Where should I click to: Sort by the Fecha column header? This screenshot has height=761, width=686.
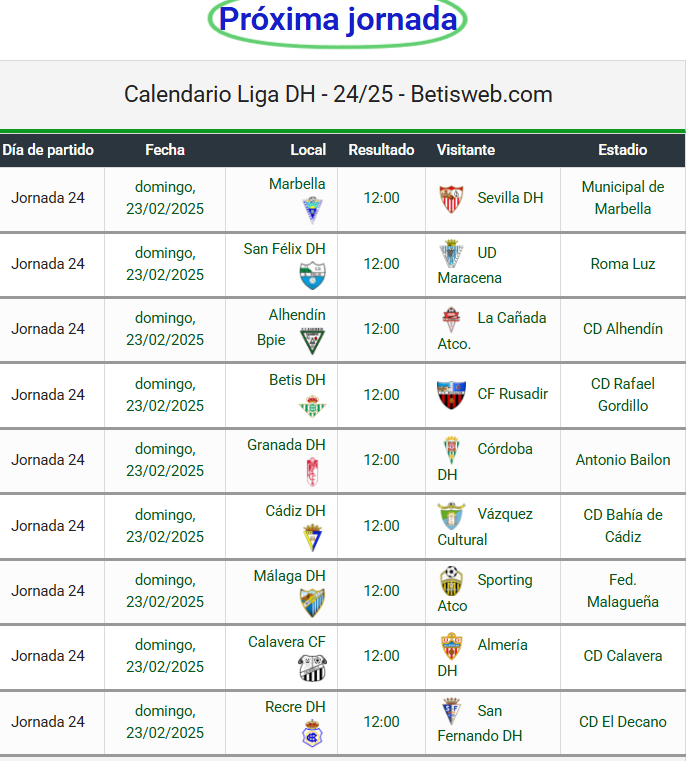[165, 150]
